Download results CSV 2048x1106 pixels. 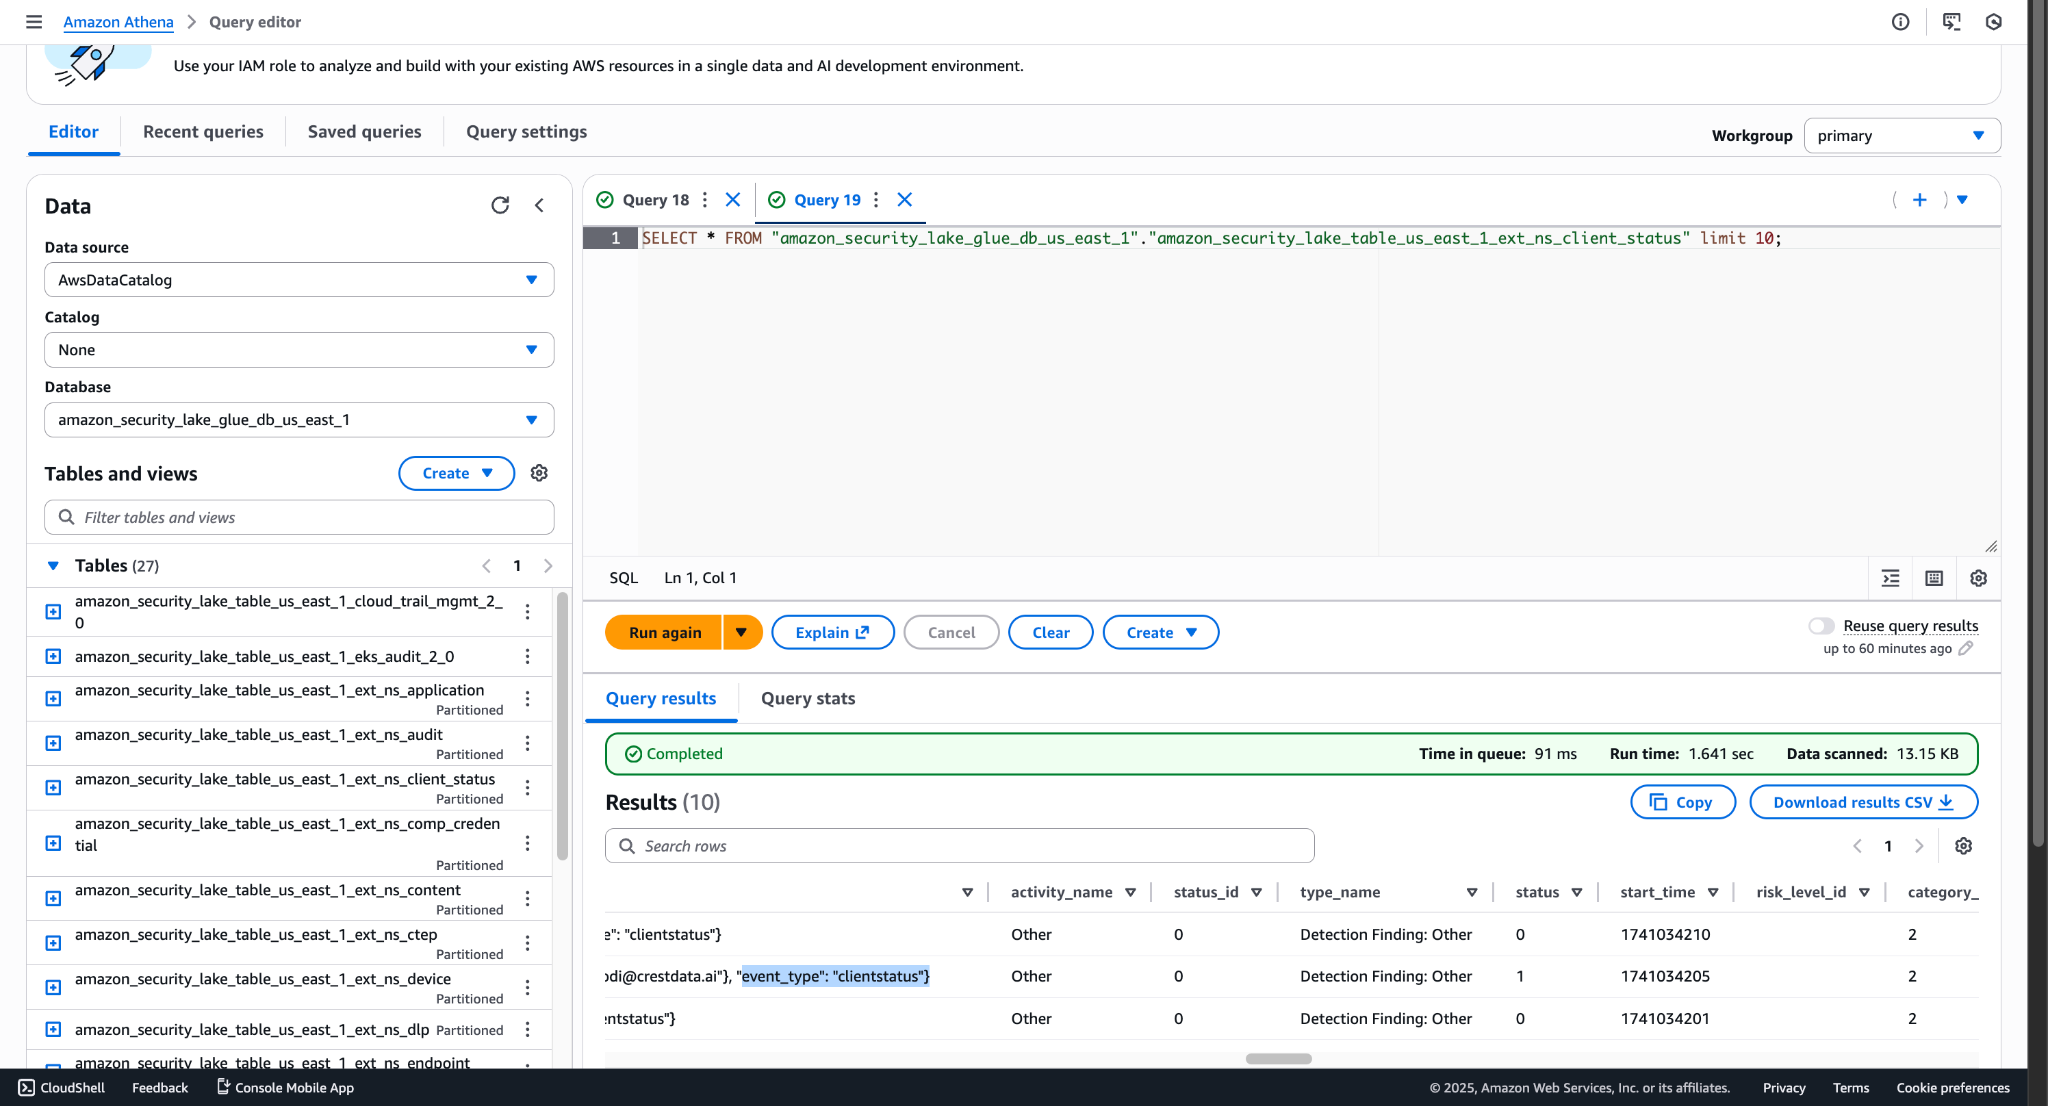1864,803
